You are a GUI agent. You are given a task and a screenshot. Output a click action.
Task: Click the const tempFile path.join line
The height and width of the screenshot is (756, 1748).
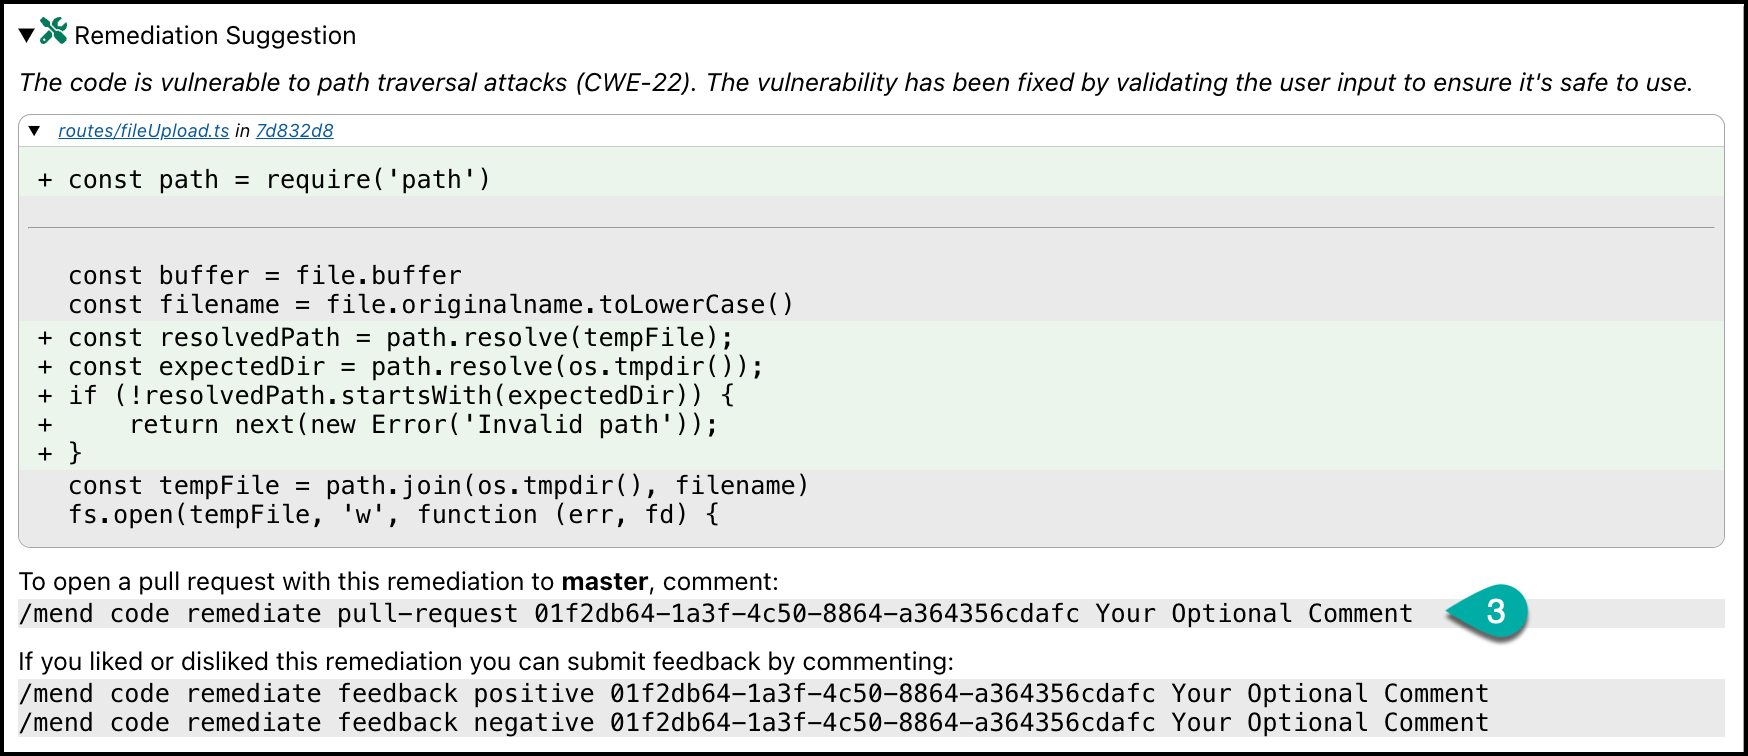tap(438, 486)
